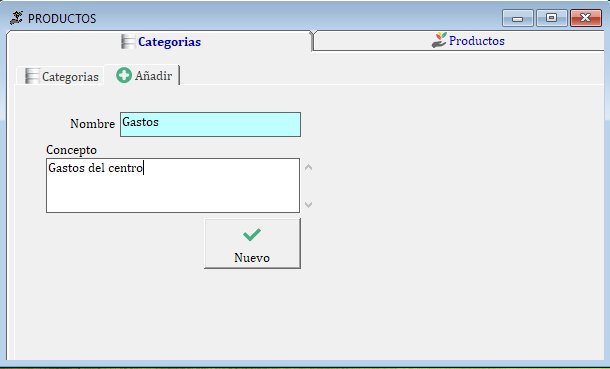Image resolution: width=610 pixels, height=369 pixels.
Task: Click the Nombre label
Action: coord(92,124)
